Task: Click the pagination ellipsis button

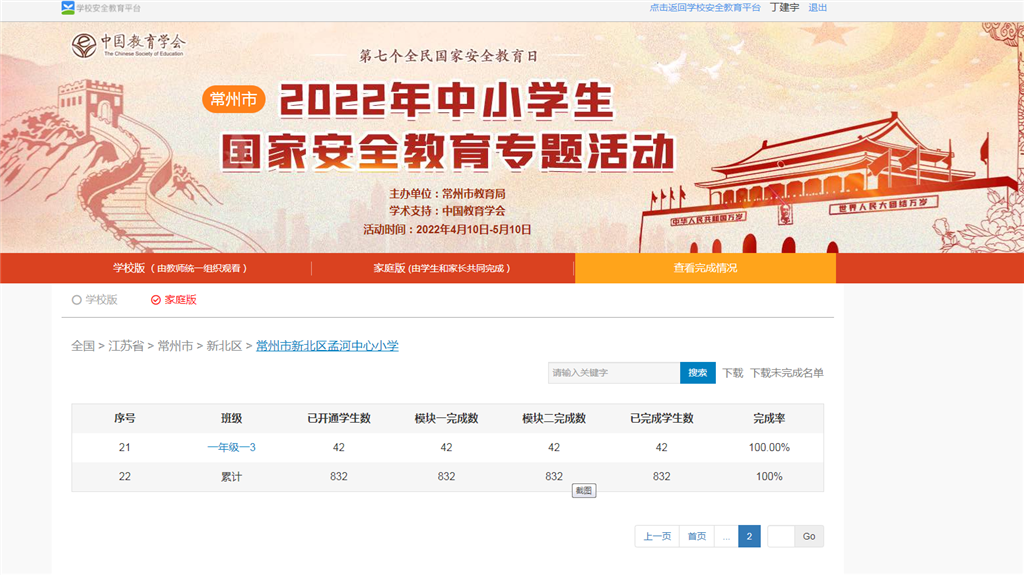Action: coord(726,536)
